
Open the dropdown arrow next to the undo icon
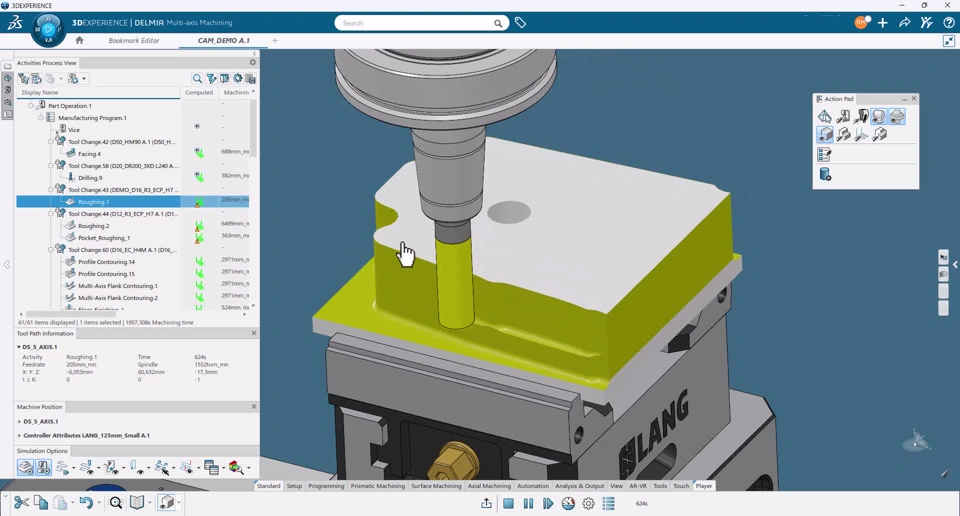point(99,503)
